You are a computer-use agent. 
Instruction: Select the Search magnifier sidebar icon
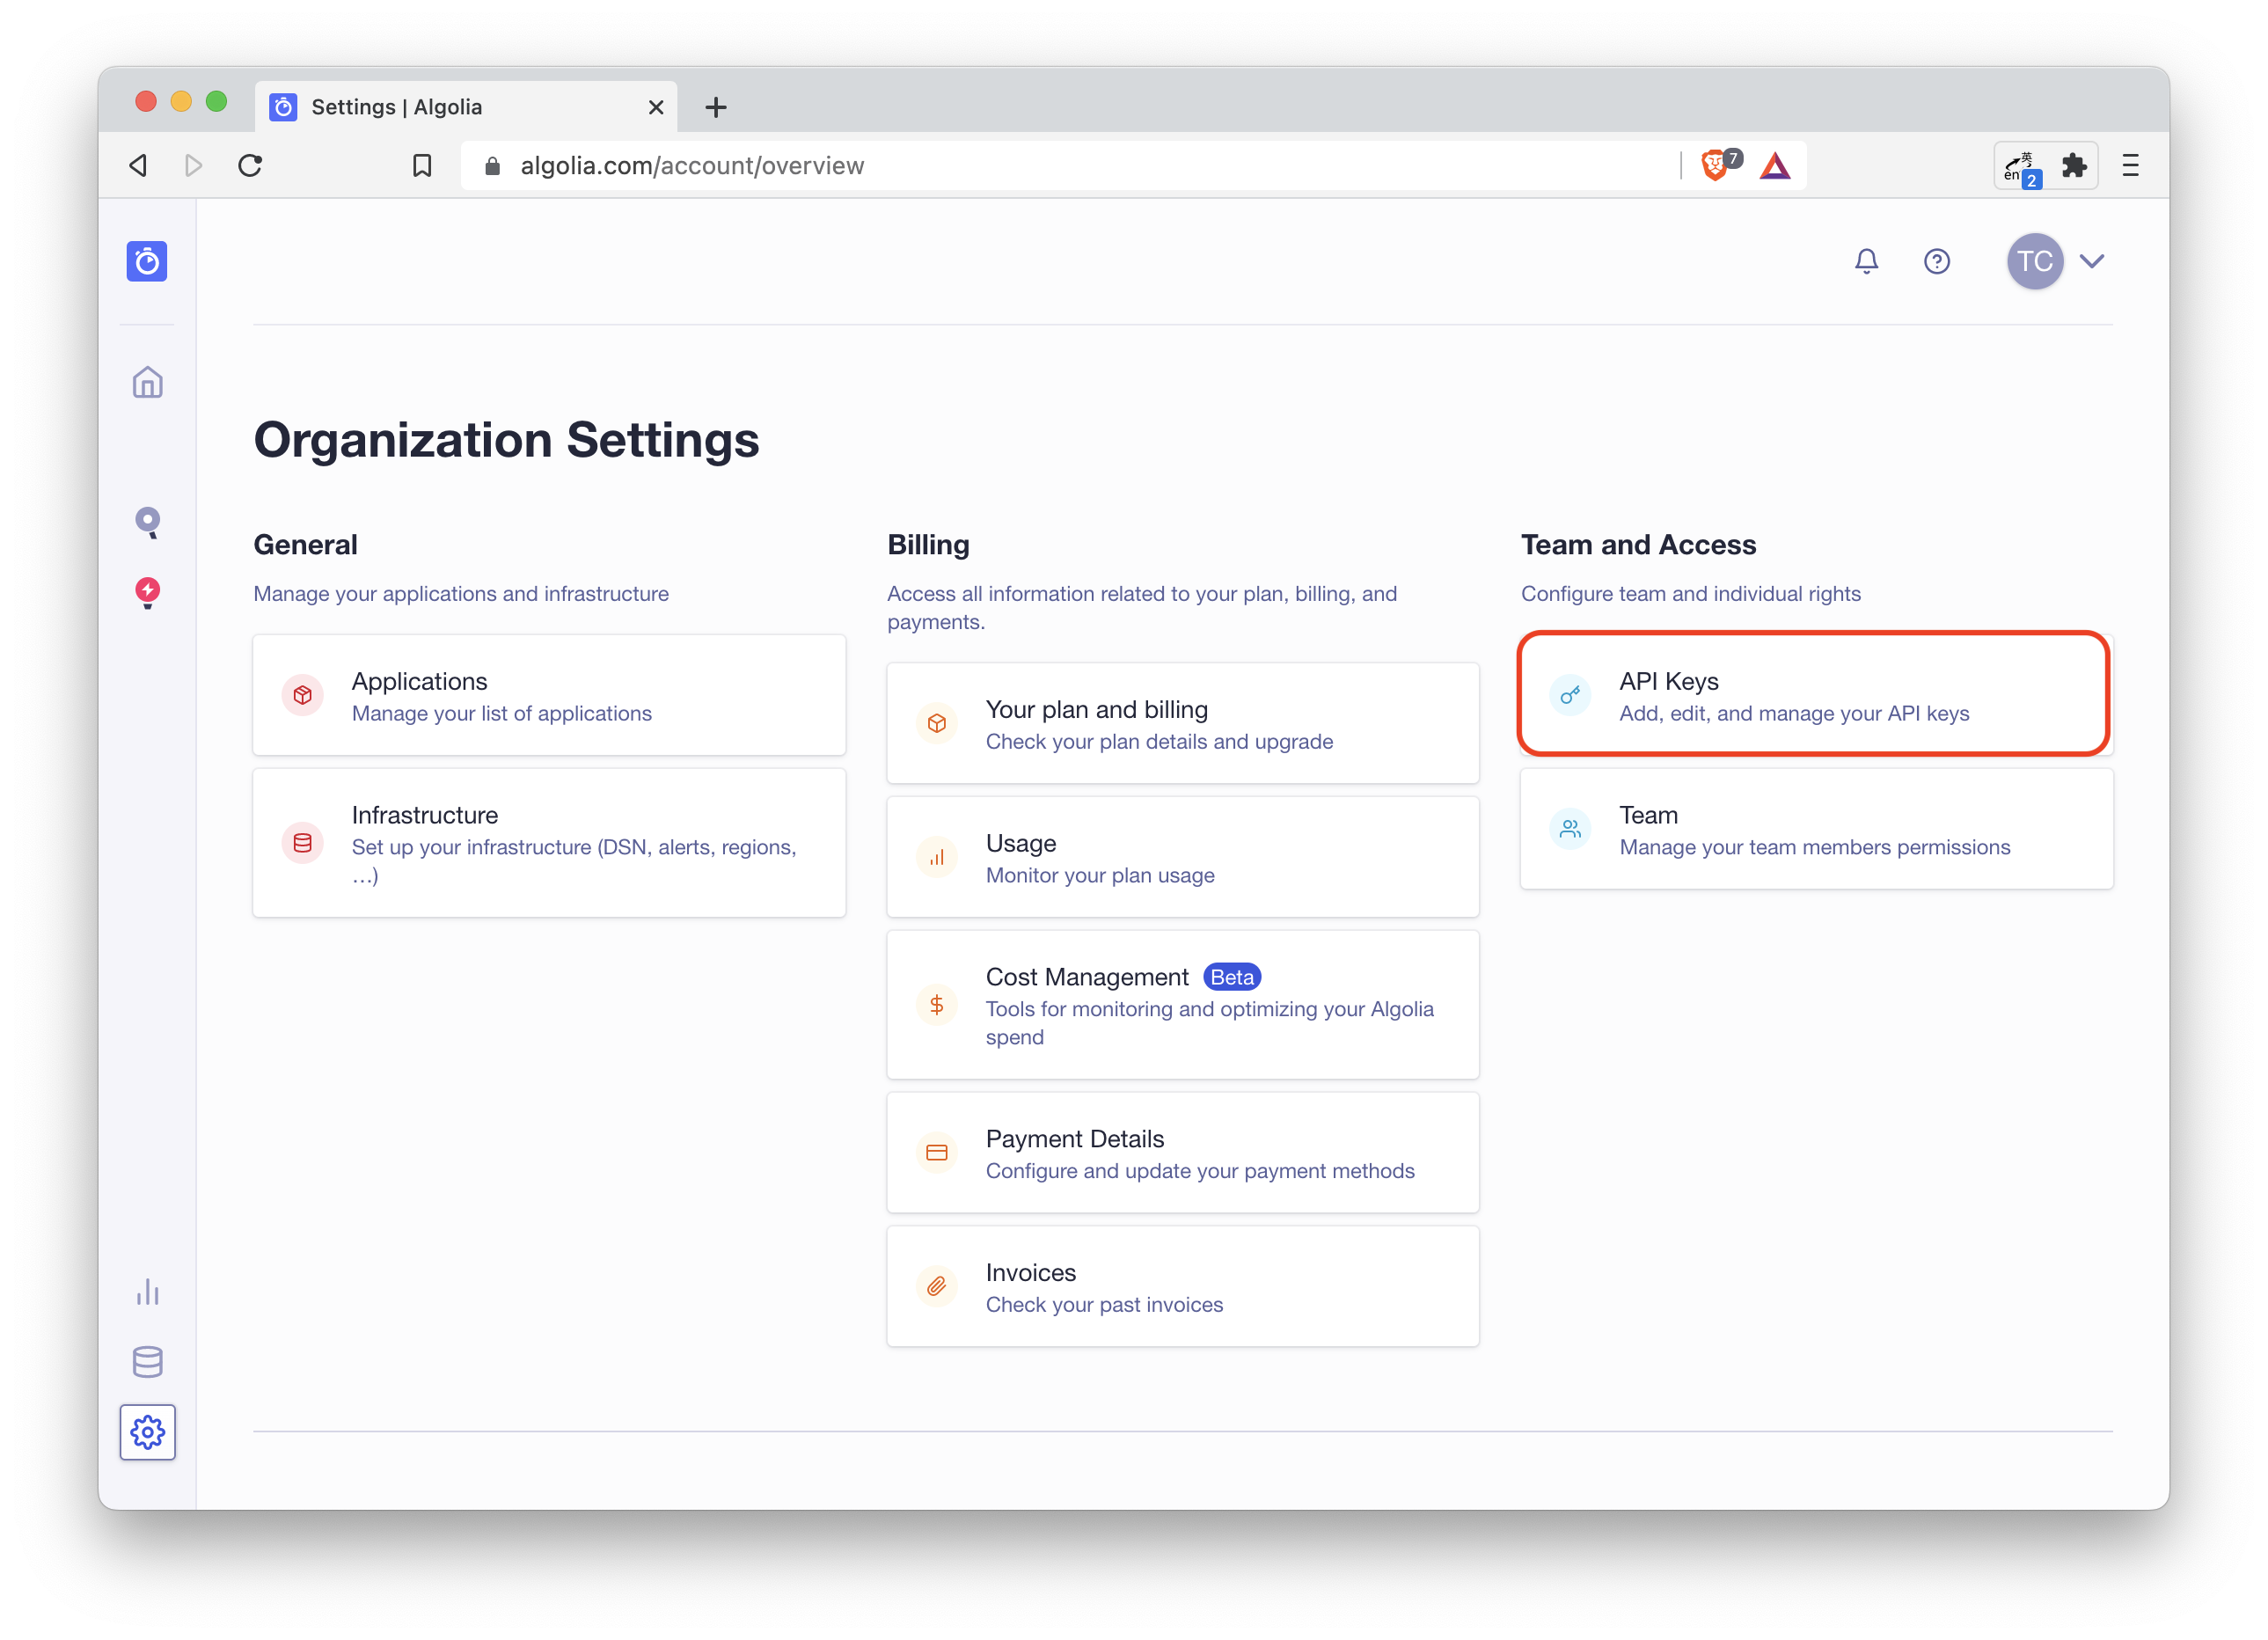147,522
